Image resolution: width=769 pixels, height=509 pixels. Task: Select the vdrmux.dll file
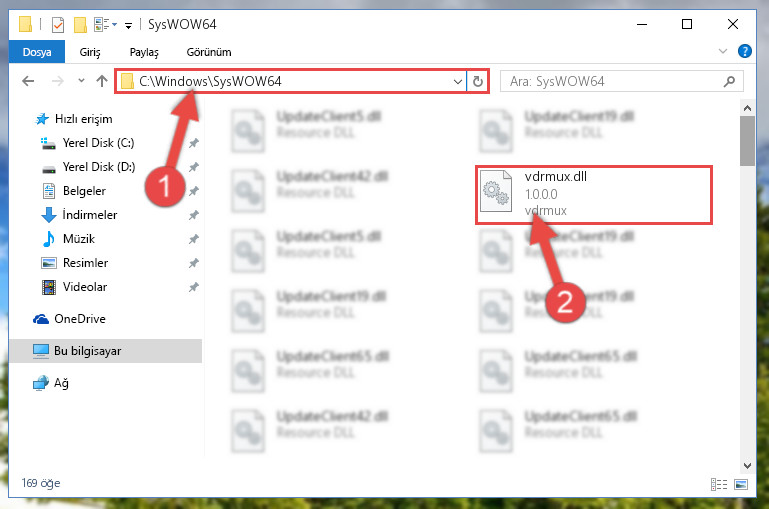pyautogui.click(x=593, y=195)
